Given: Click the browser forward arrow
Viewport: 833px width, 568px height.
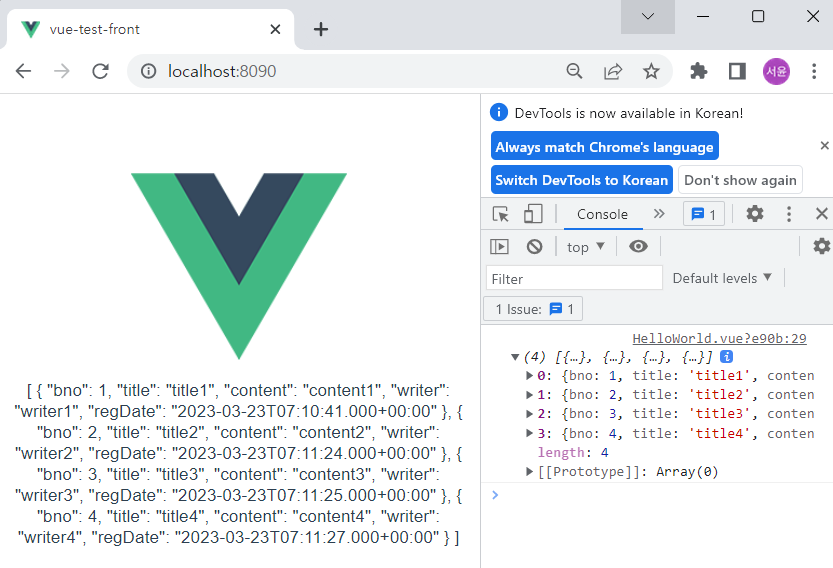Looking at the screenshot, I should point(62,71).
